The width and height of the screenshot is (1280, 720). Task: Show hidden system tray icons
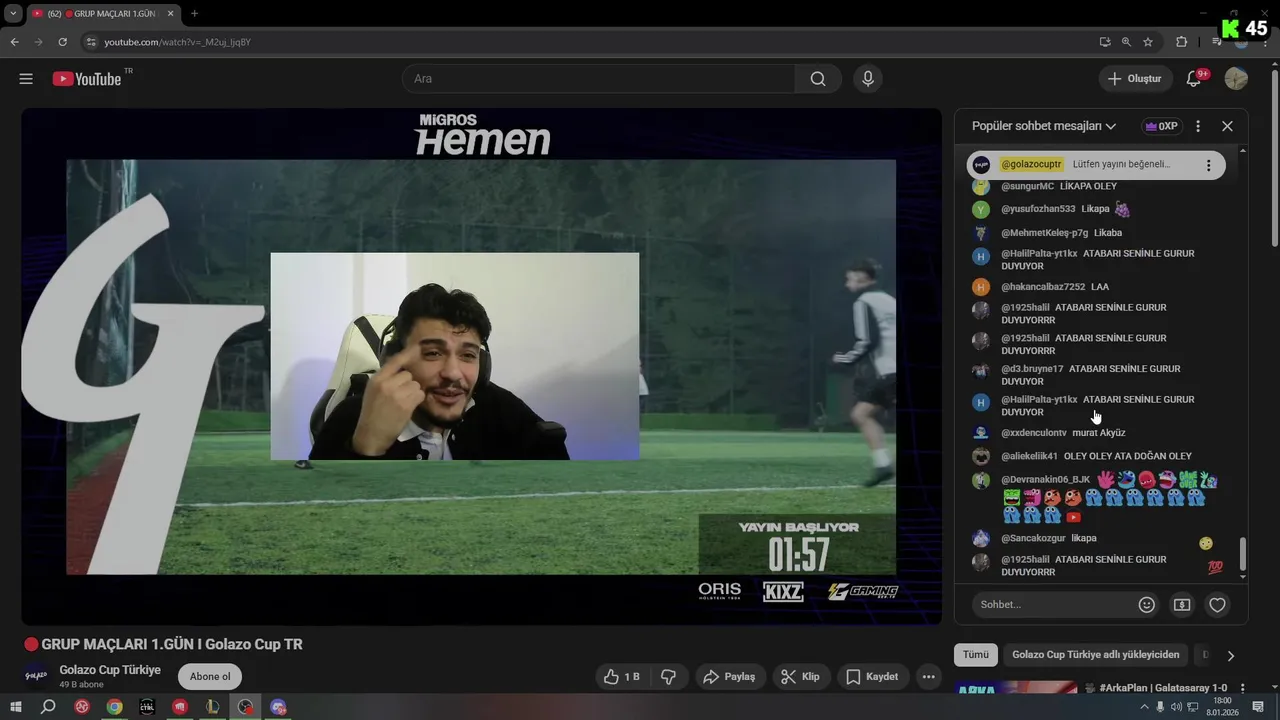(1144, 707)
